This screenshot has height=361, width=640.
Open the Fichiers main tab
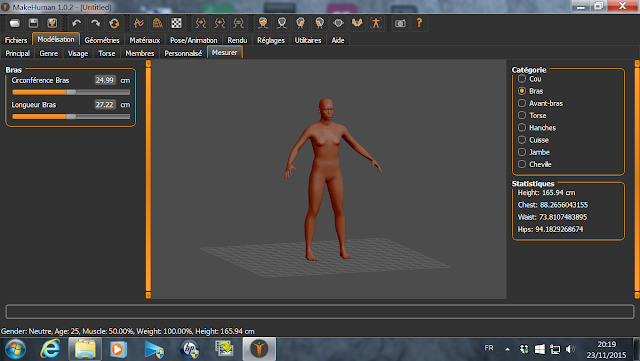pos(16,40)
